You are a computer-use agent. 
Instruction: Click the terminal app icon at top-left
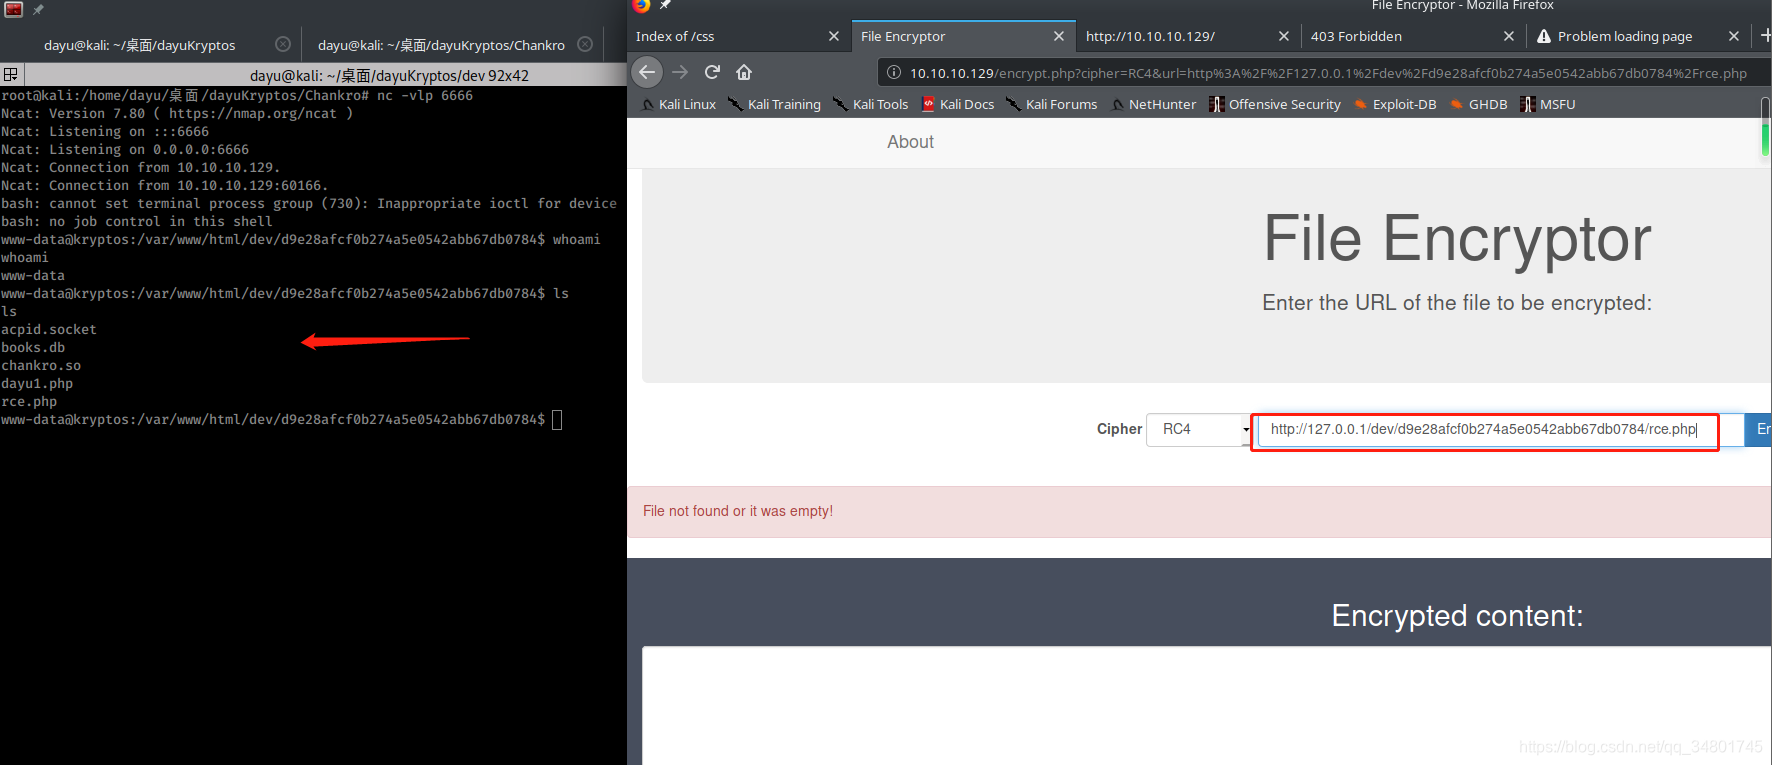pos(14,9)
